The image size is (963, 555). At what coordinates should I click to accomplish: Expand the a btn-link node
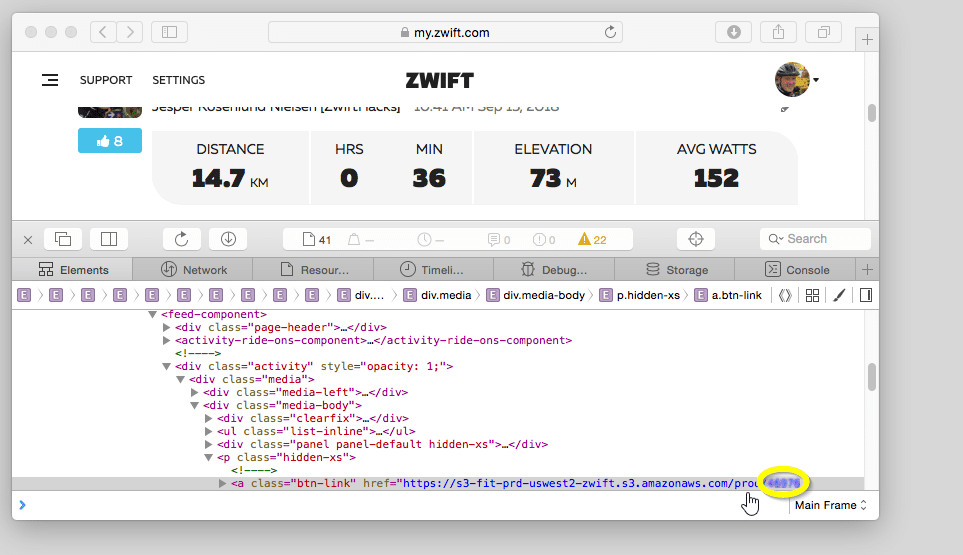(222, 483)
